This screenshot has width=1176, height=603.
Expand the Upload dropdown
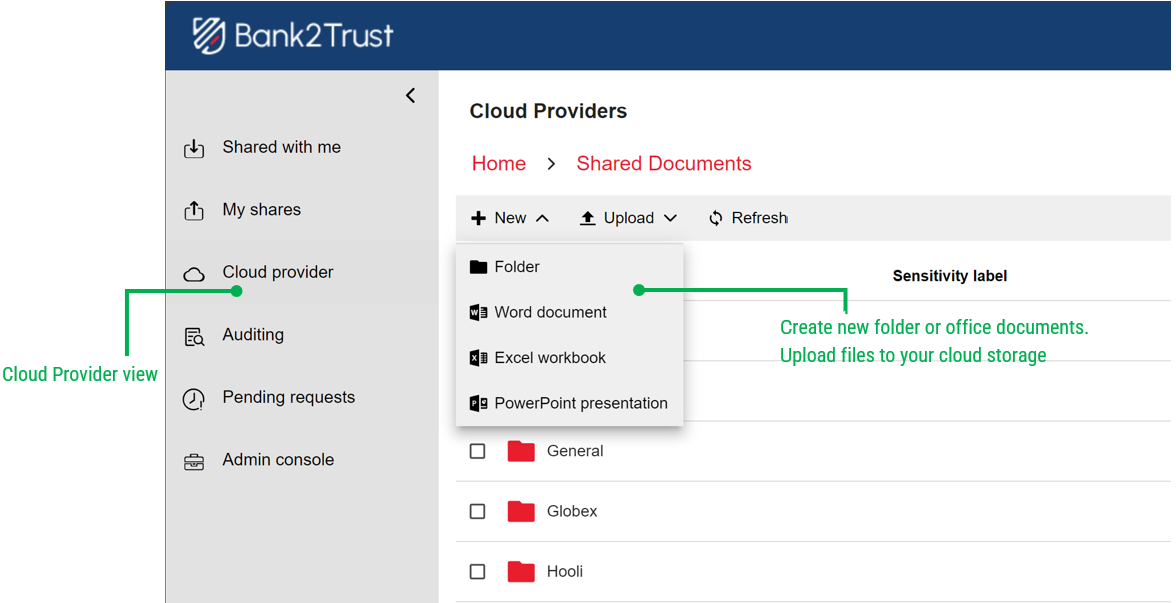[x=670, y=217]
